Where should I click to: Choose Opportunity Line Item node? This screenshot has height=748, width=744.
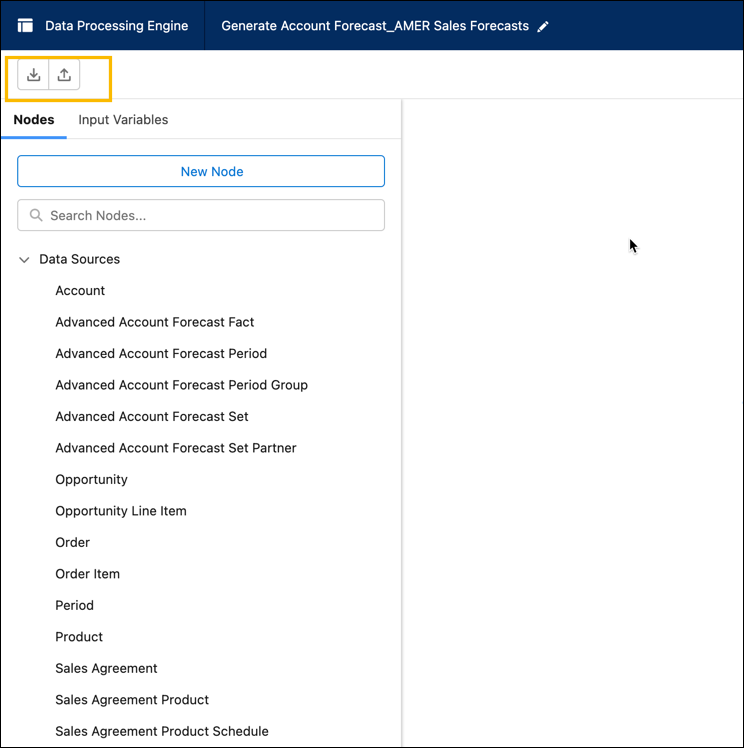[x=121, y=511]
